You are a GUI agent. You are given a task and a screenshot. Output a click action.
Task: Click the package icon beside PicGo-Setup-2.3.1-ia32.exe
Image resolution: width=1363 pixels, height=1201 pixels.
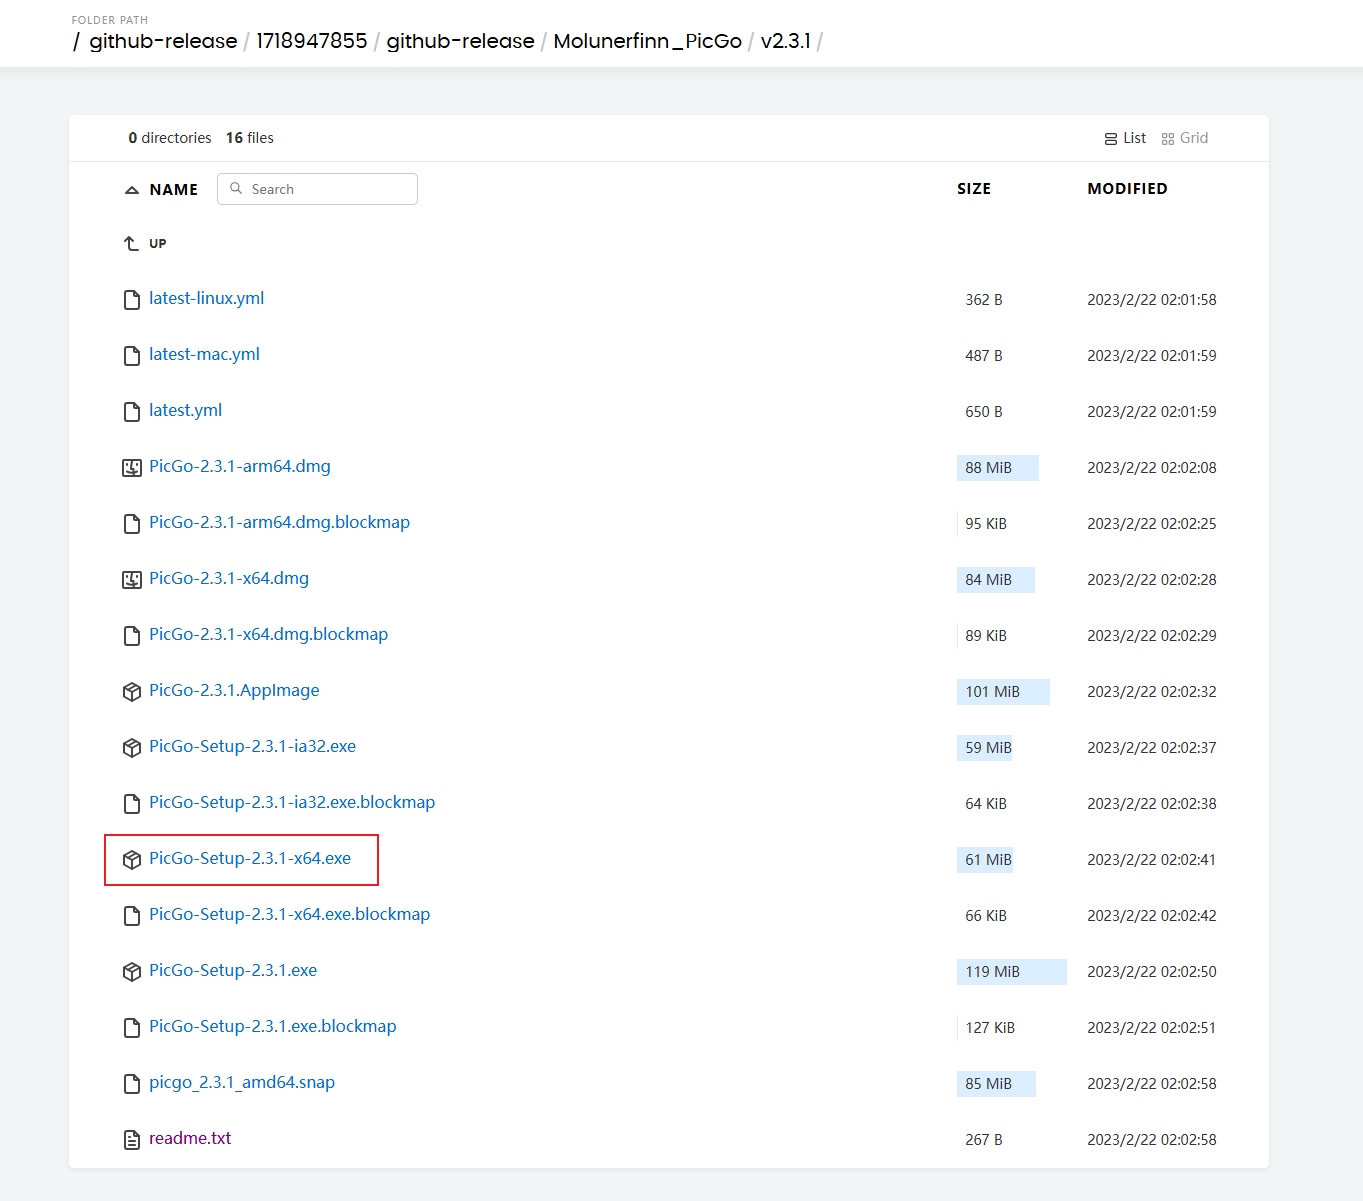coord(131,747)
